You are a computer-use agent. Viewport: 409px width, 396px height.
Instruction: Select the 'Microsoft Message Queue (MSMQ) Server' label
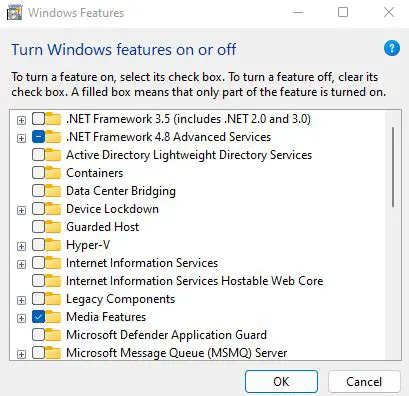coord(177,353)
